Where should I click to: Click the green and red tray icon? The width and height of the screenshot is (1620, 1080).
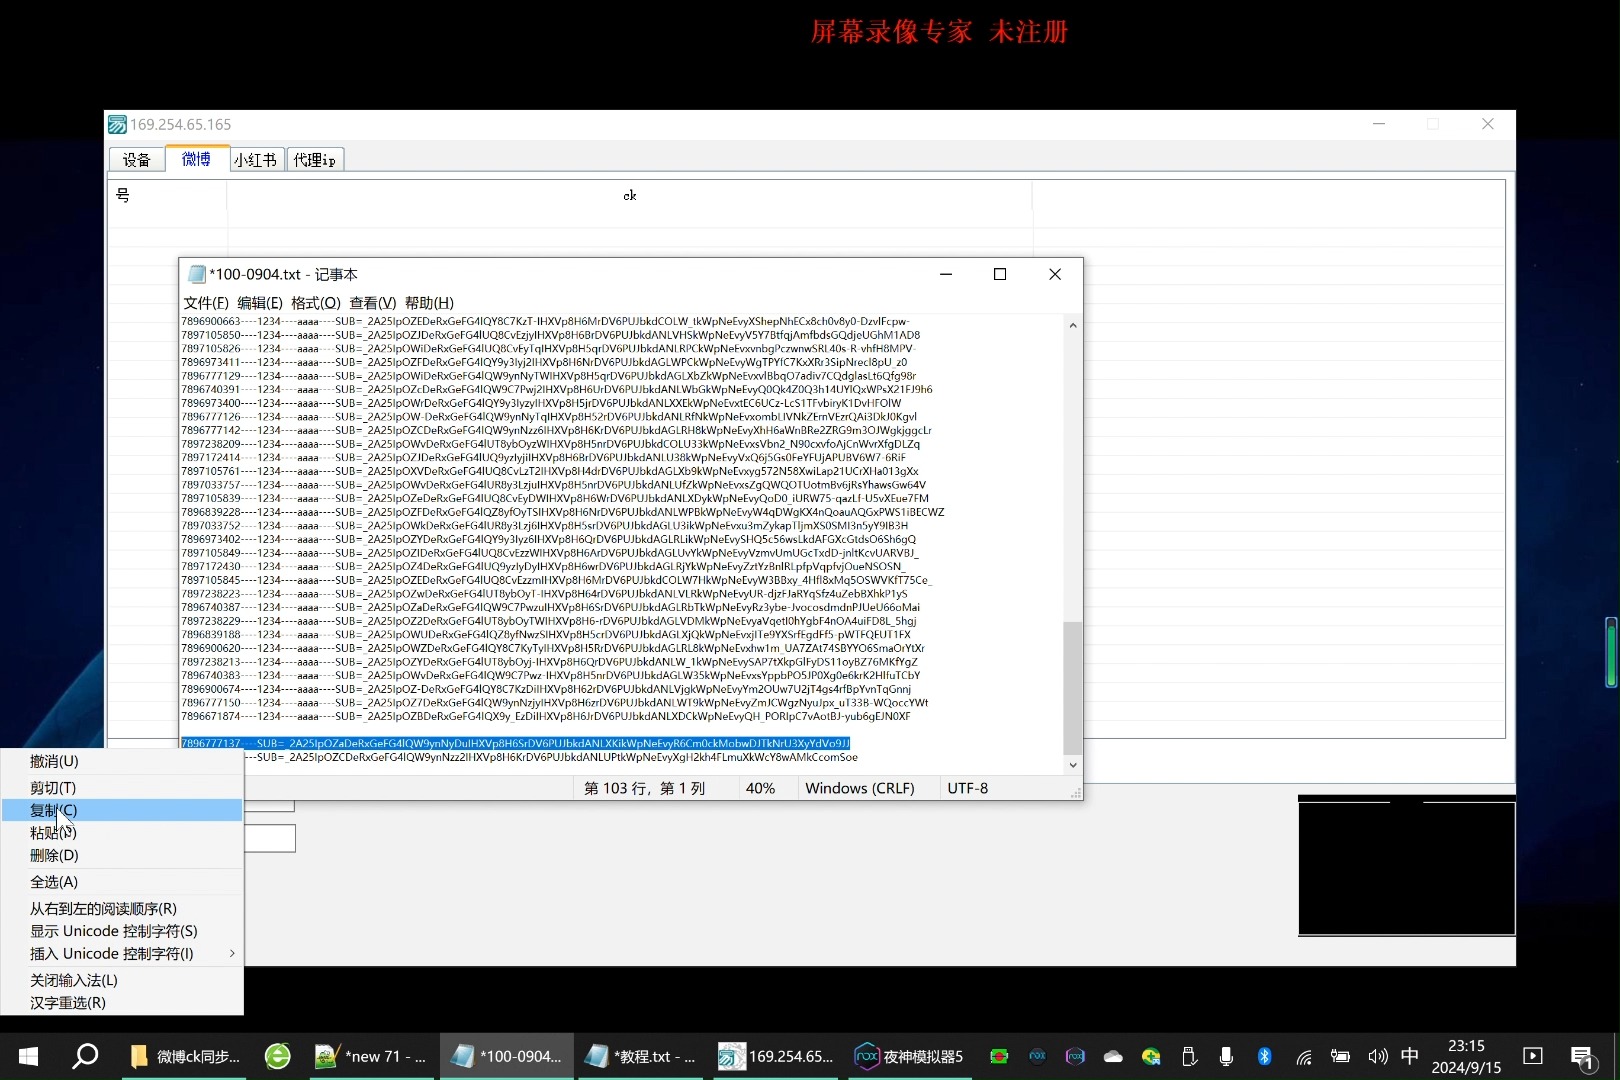pos(999,1056)
